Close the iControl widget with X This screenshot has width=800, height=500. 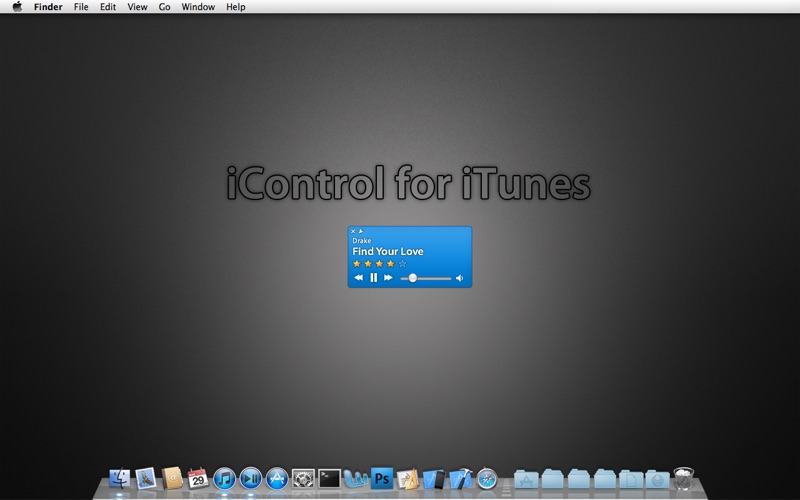point(353,231)
